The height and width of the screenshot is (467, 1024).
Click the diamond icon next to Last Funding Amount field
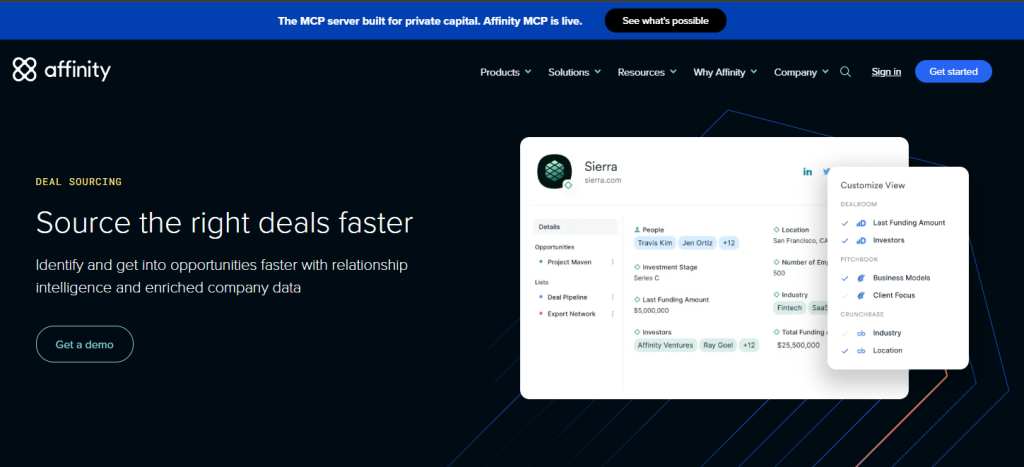[637, 300]
